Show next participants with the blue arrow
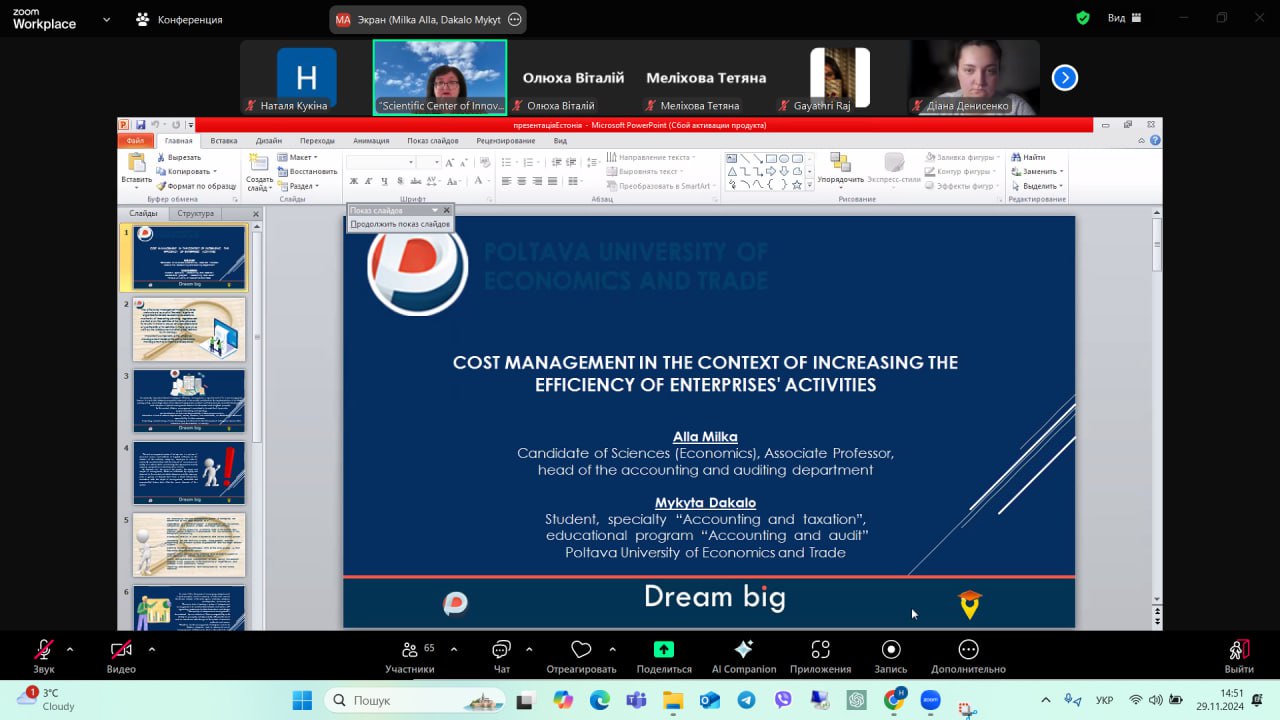 1065,77
